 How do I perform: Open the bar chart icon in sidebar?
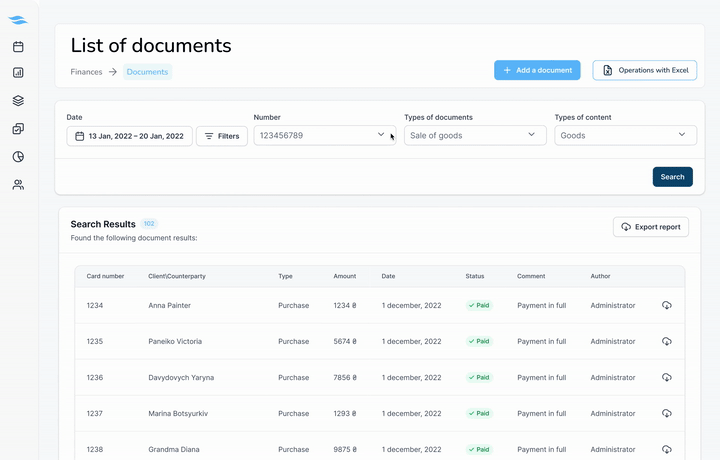18,73
